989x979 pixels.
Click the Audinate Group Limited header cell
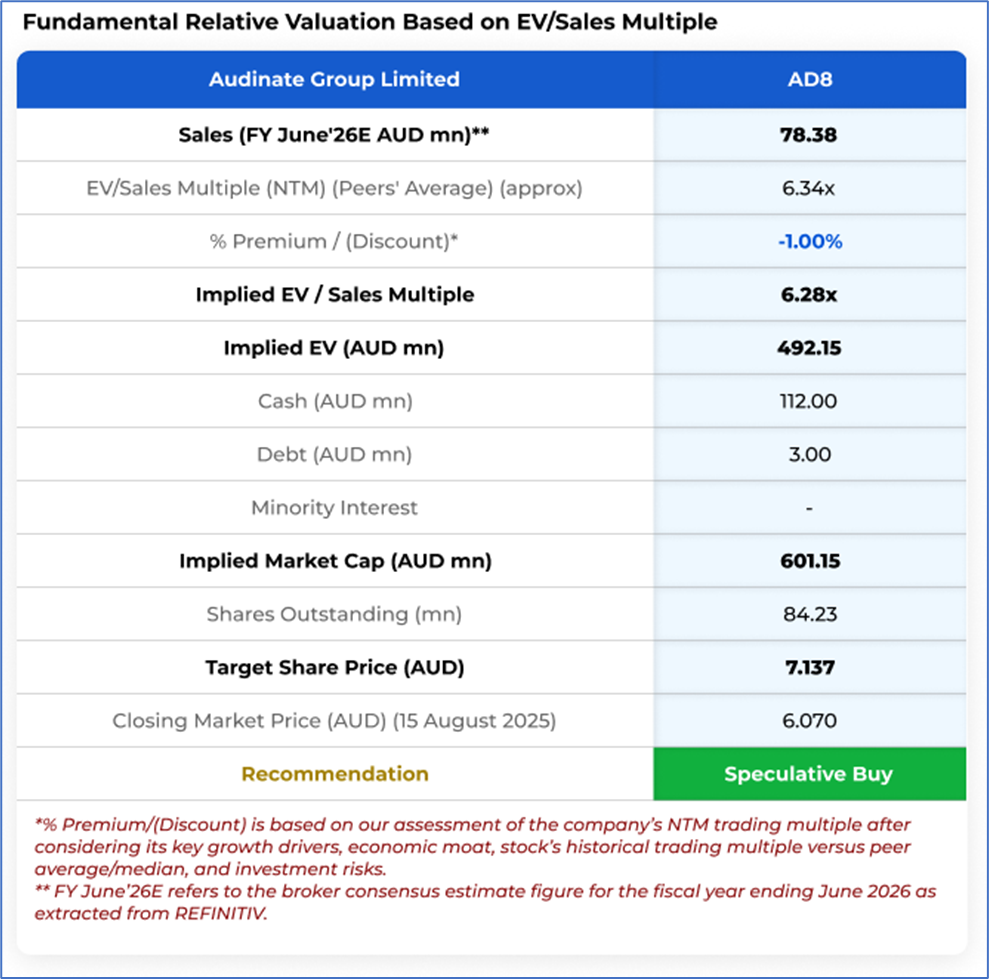click(x=334, y=80)
